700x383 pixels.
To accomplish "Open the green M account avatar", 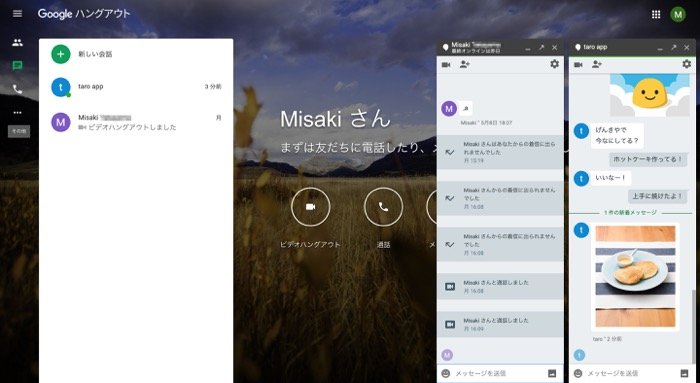I will click(678, 14).
